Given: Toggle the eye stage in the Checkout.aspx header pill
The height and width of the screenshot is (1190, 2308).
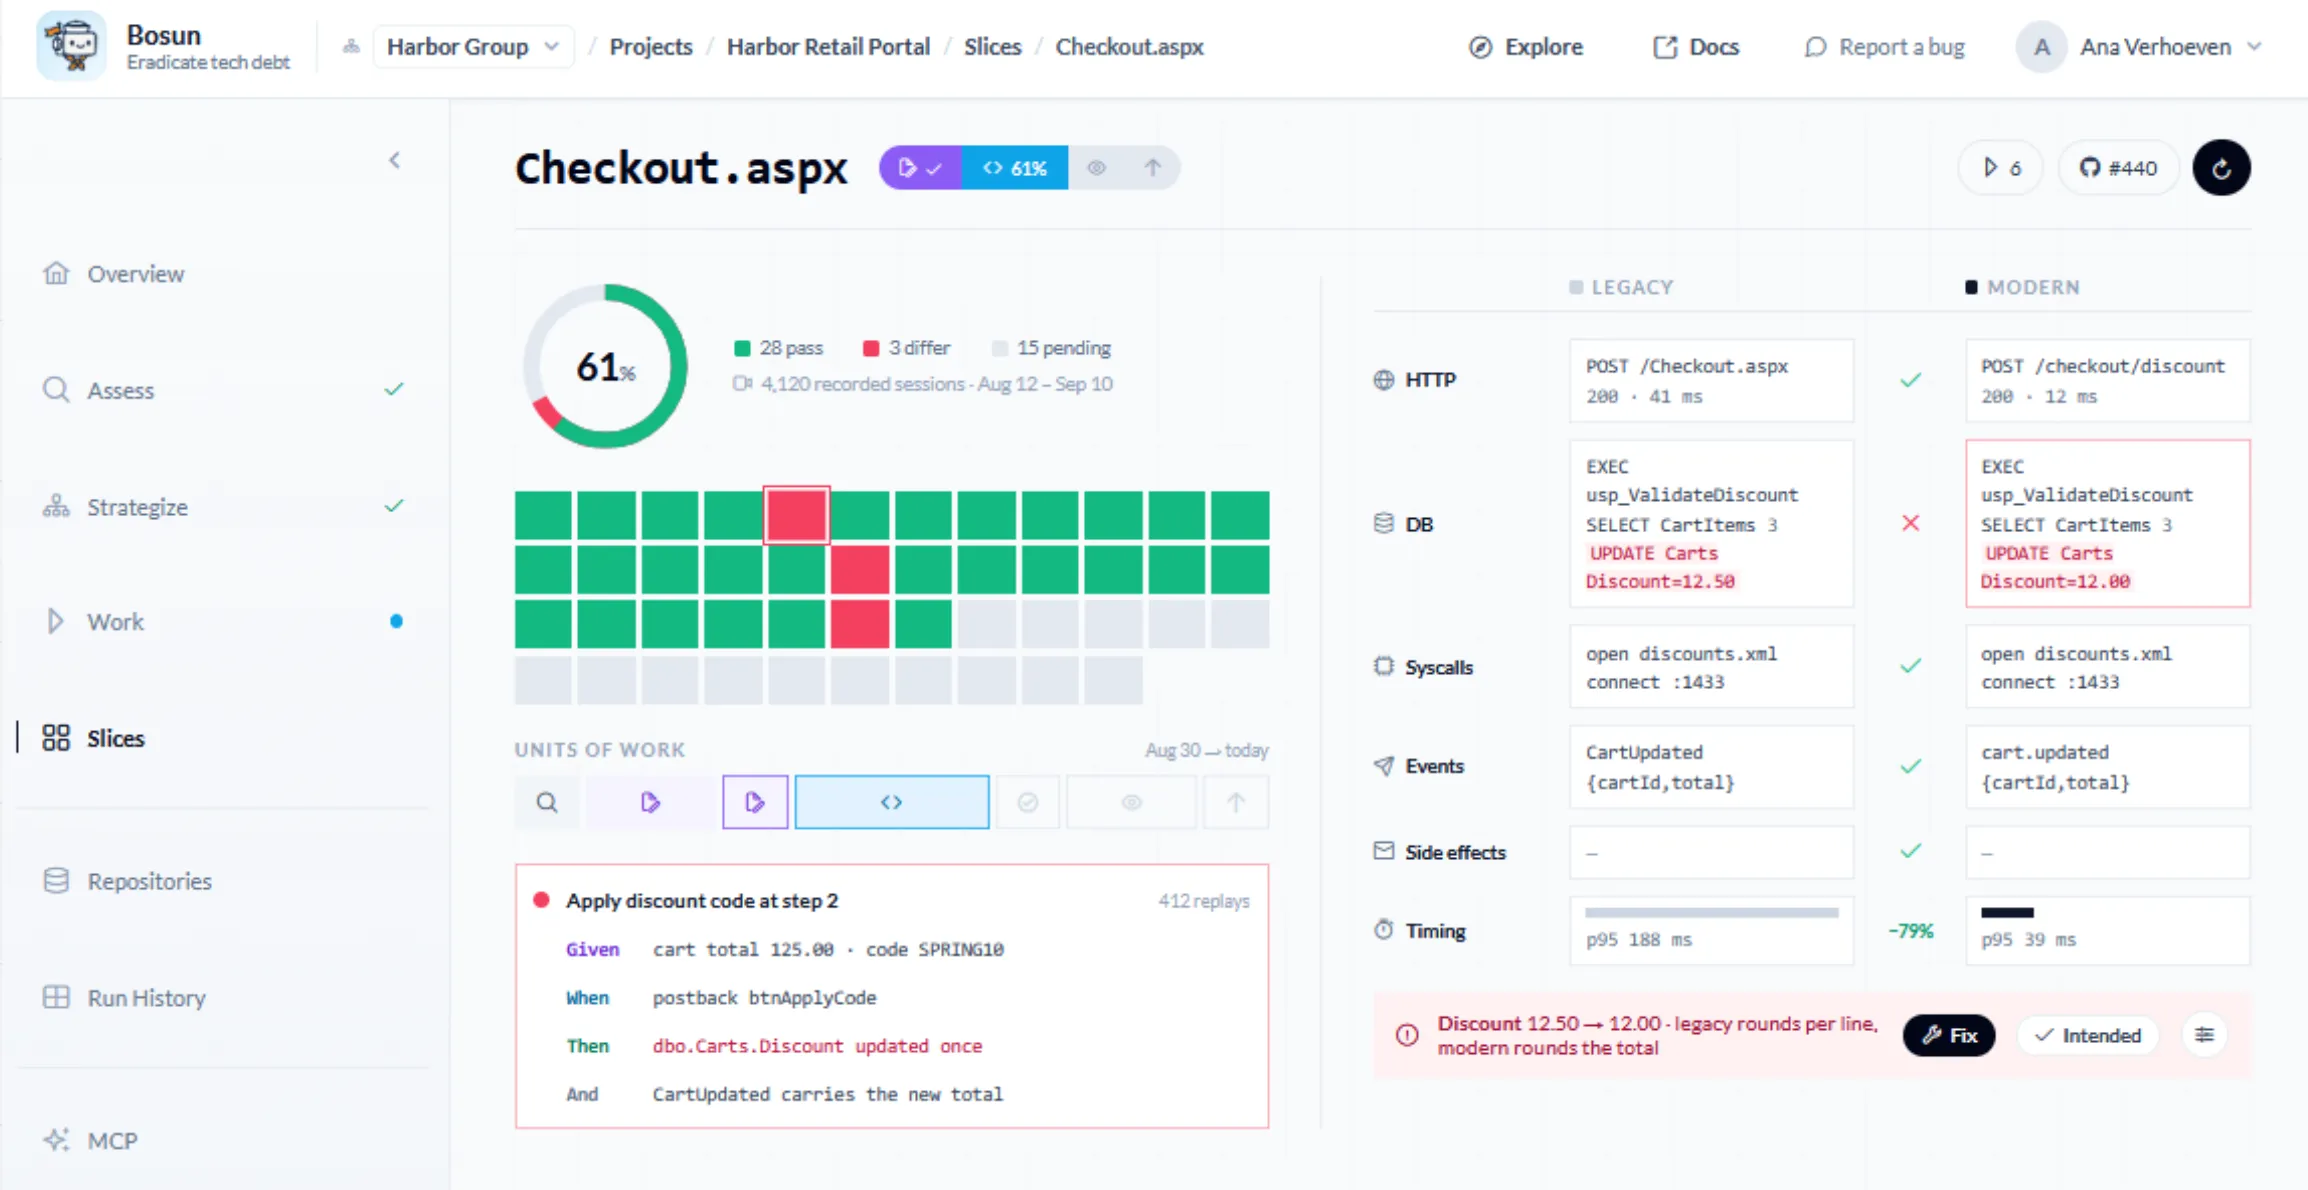Looking at the screenshot, I should click(1097, 168).
